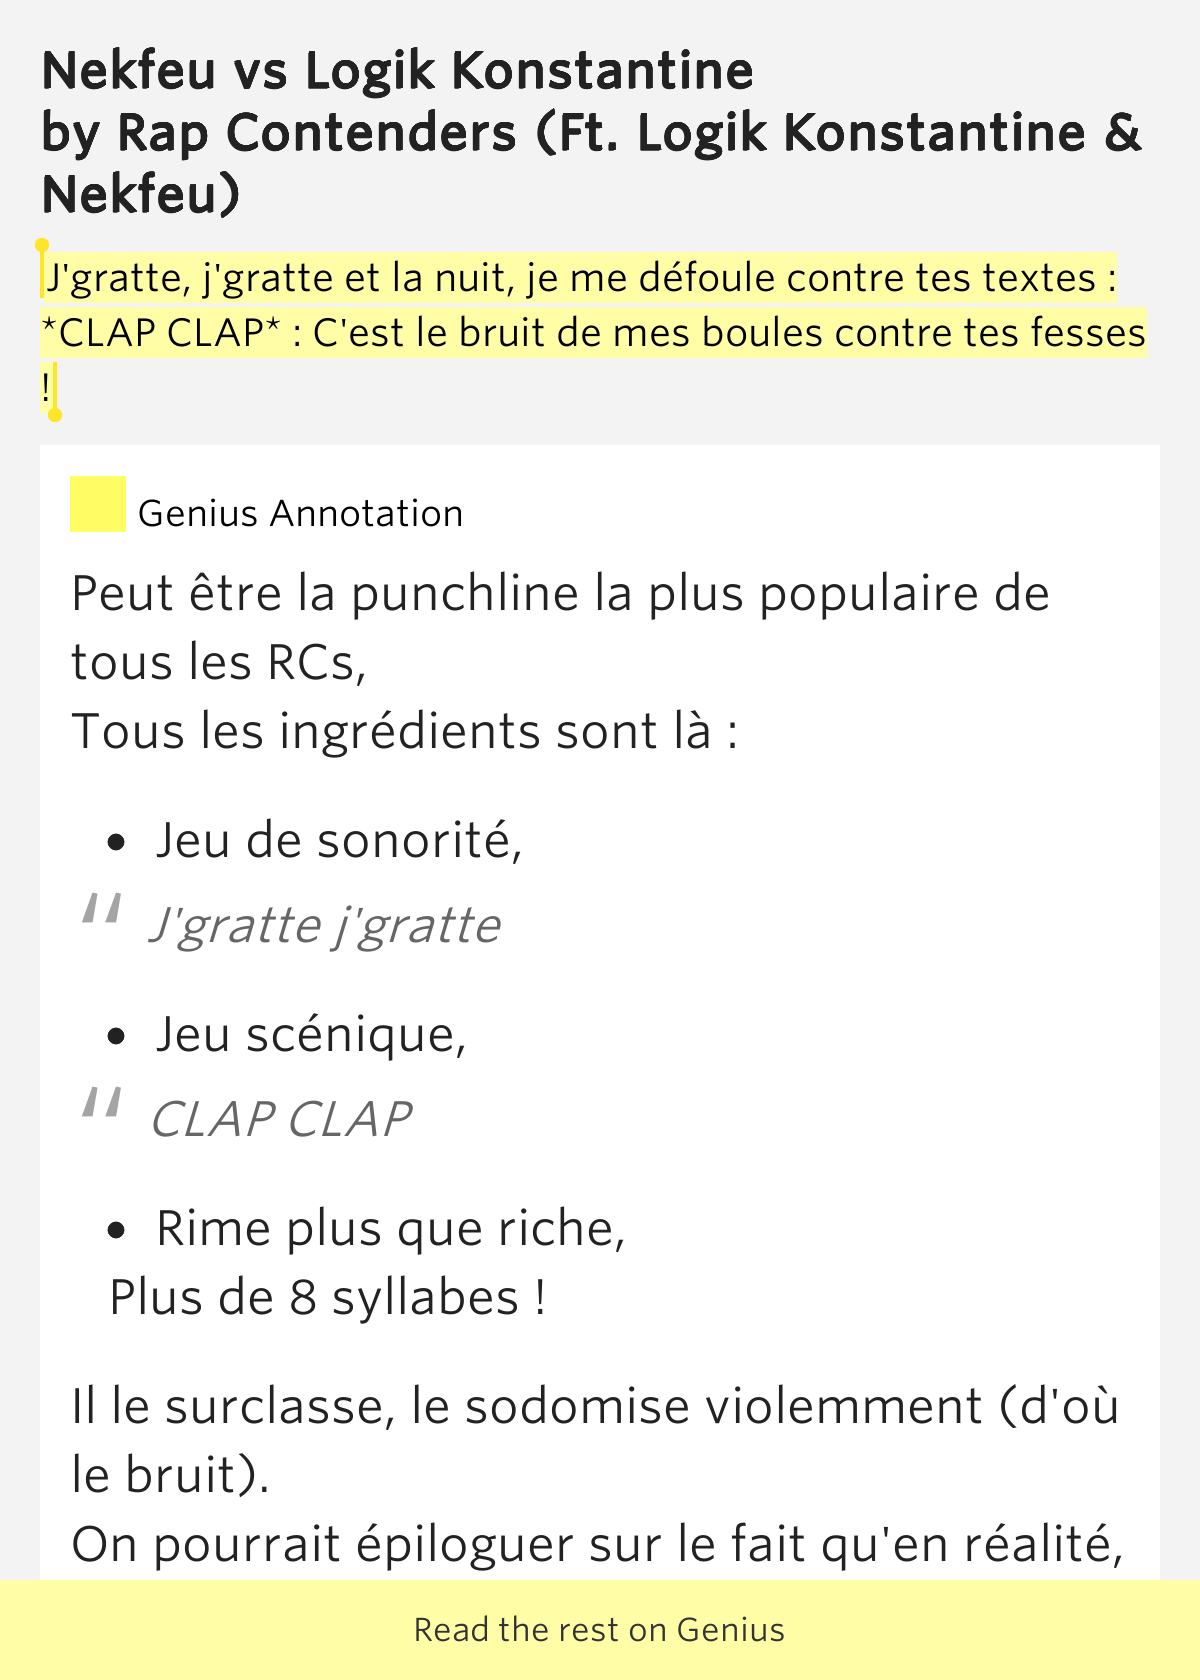The image size is (1200, 1680).
Task: Click the "Tous les ingrédients sont là" line
Action: pos(405,732)
